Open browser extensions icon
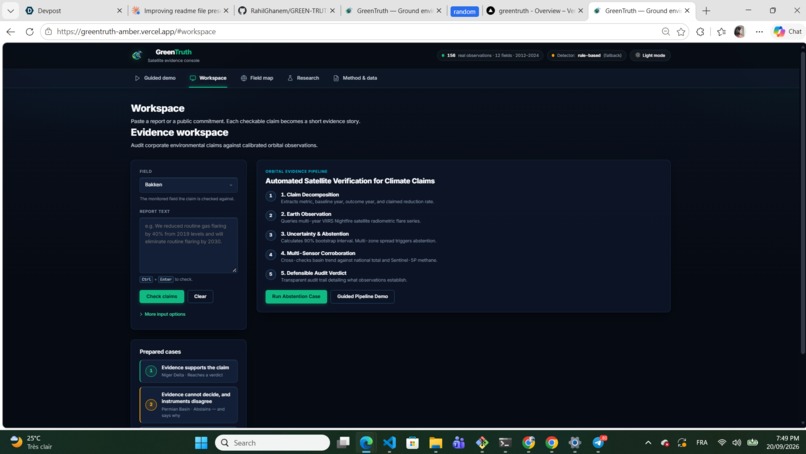 (700, 32)
